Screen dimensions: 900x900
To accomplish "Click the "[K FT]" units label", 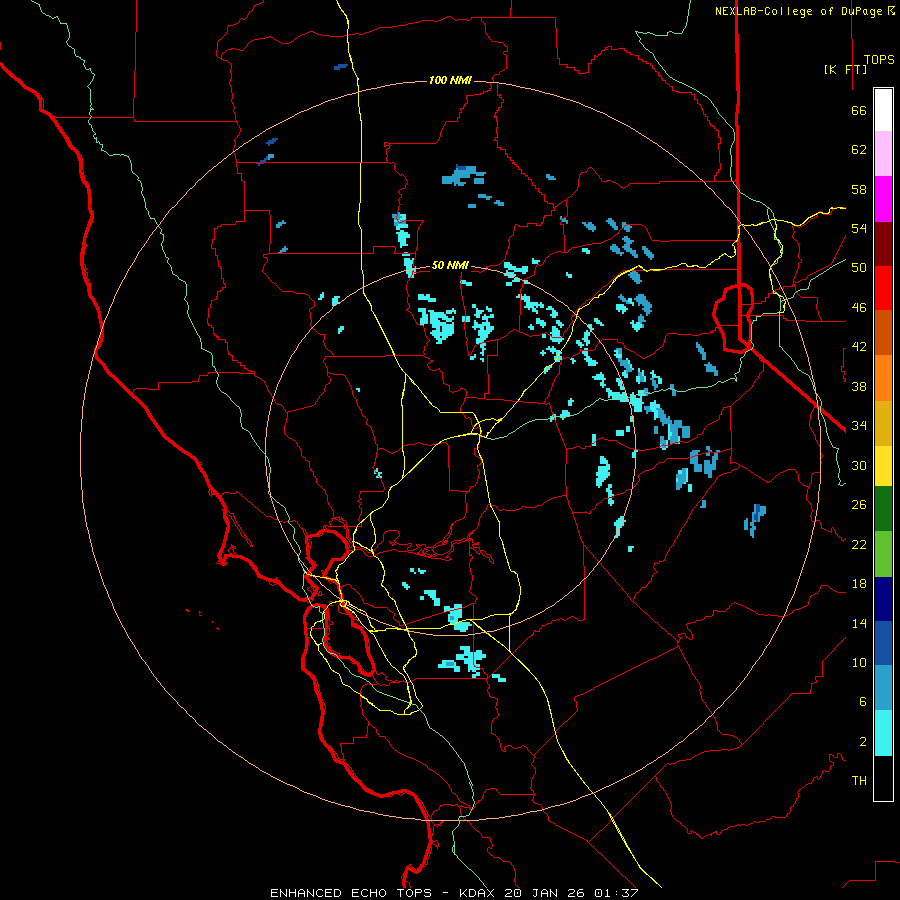I will tap(845, 69).
